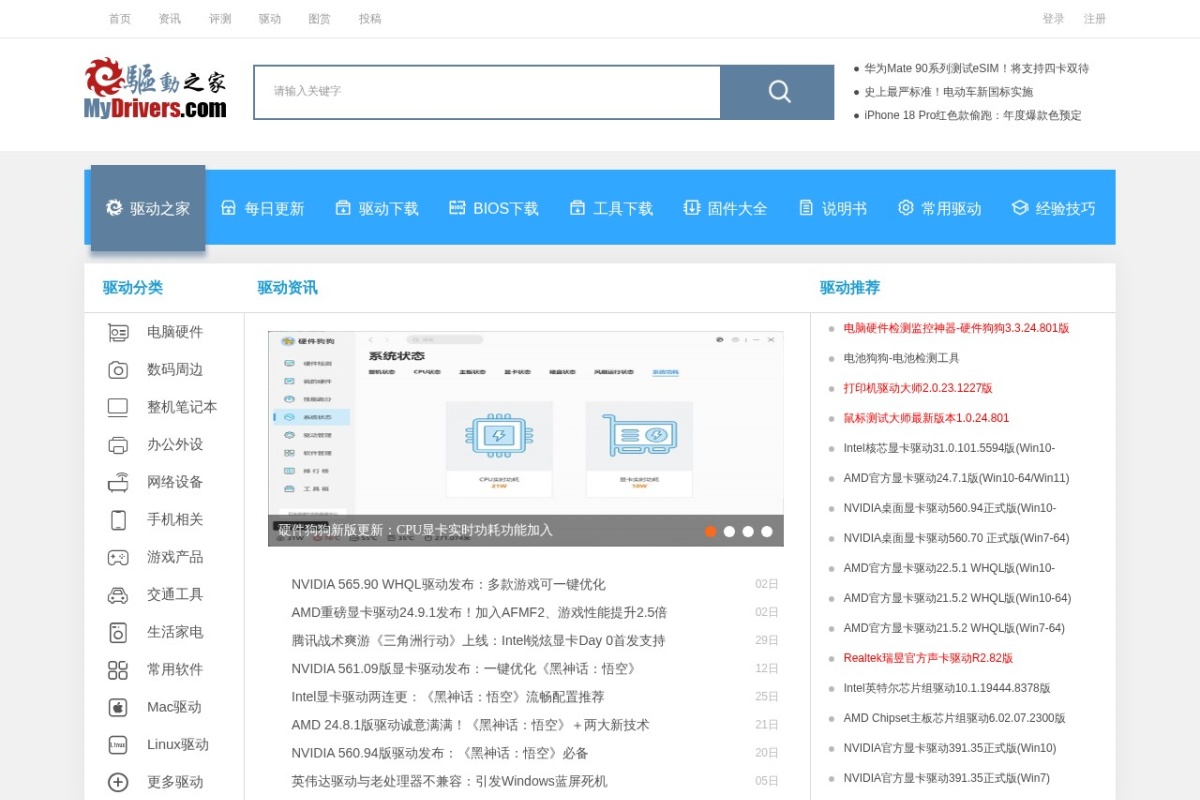Viewport: 1200px width, 800px height.
Task: Open 图赏 in the top menu
Action: point(320,19)
